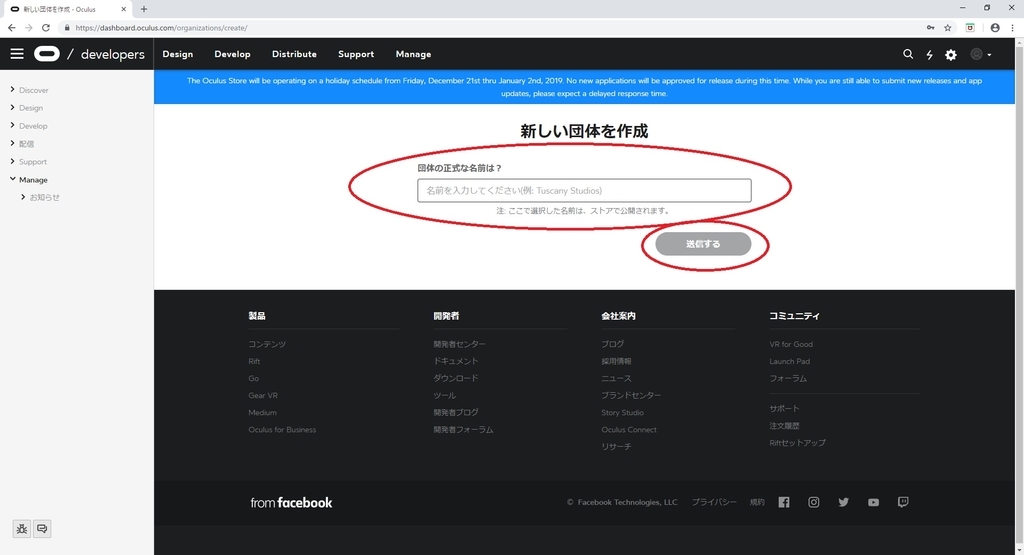Click the lightning bolt icon
This screenshot has height=555, width=1024.
pos(929,55)
